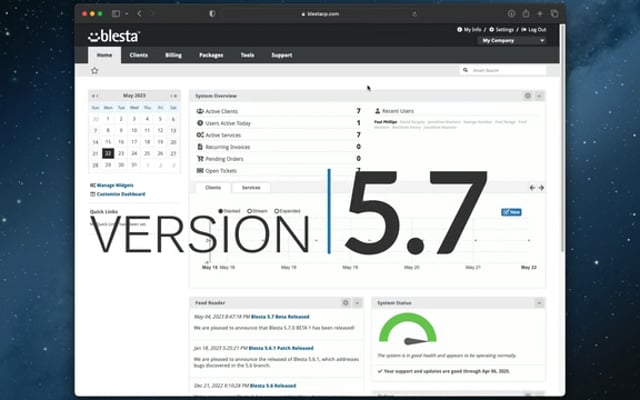Open the Home tab
This screenshot has height=400, width=640.
click(104, 55)
